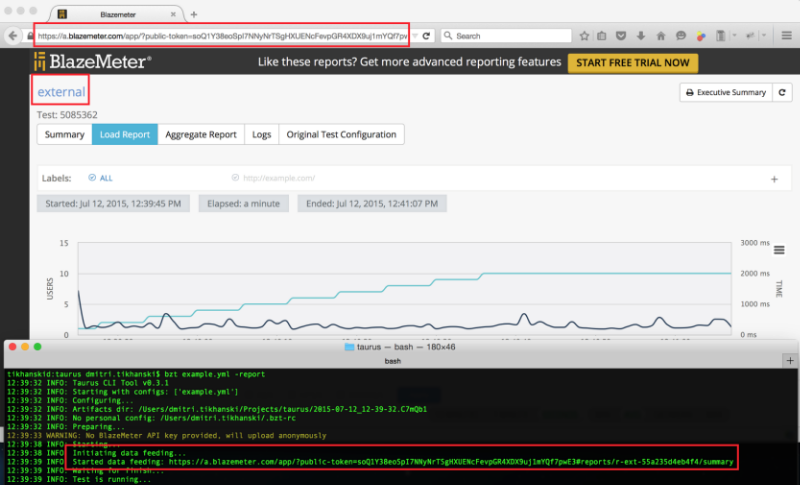Click the browser URL address field
Screen dimensions: 800x485
pos(221,36)
